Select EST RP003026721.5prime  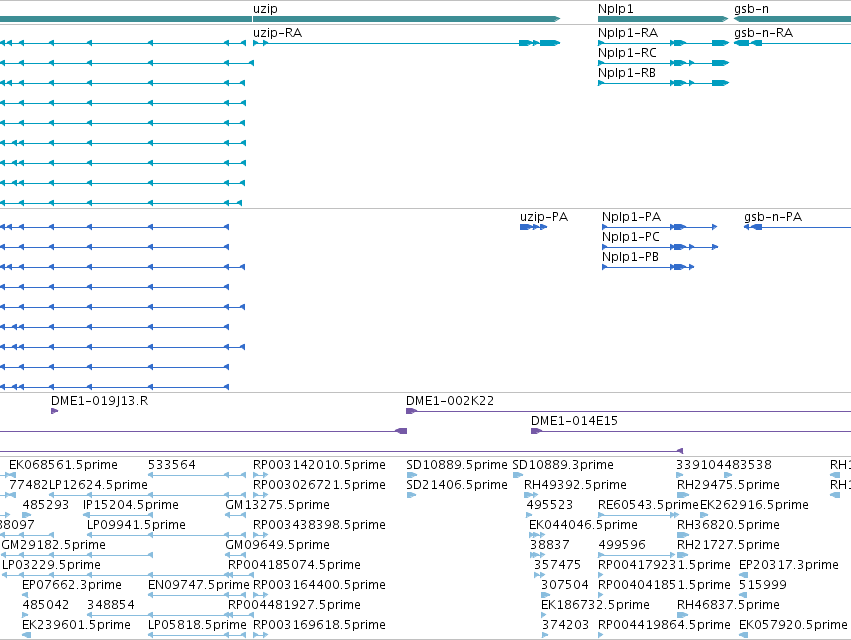(x=319, y=485)
